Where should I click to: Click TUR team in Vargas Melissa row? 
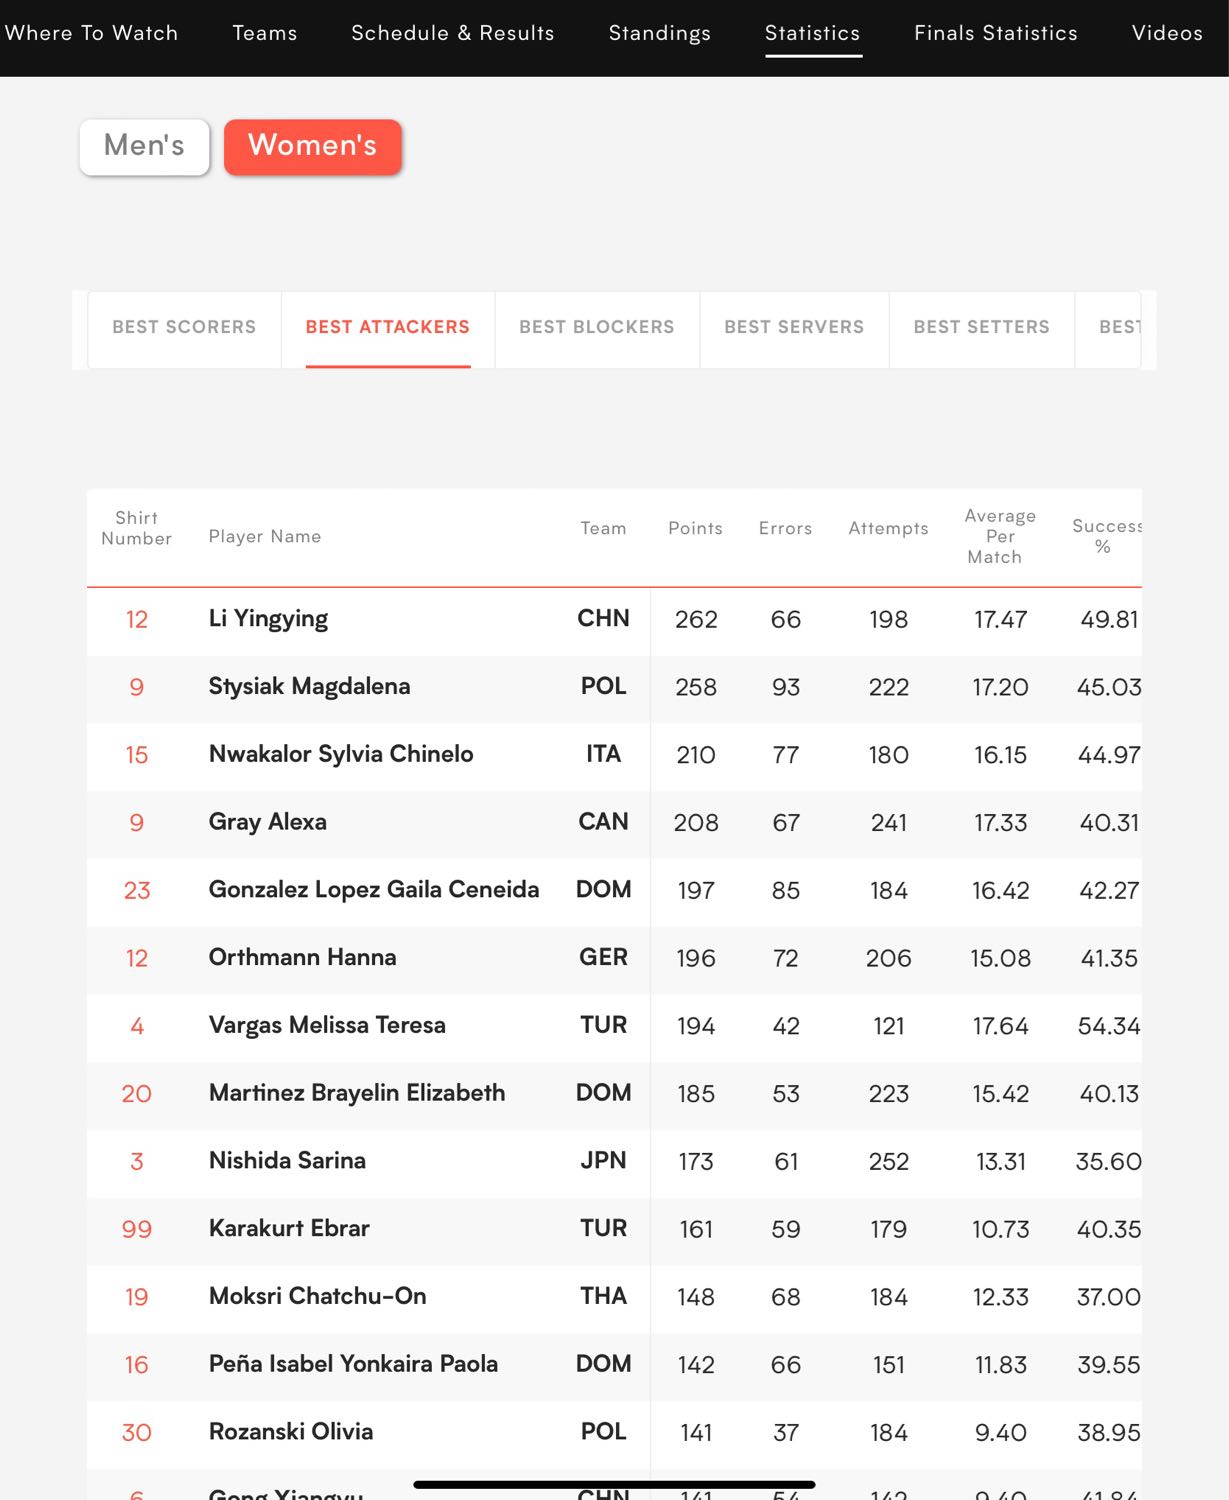click(x=604, y=1026)
